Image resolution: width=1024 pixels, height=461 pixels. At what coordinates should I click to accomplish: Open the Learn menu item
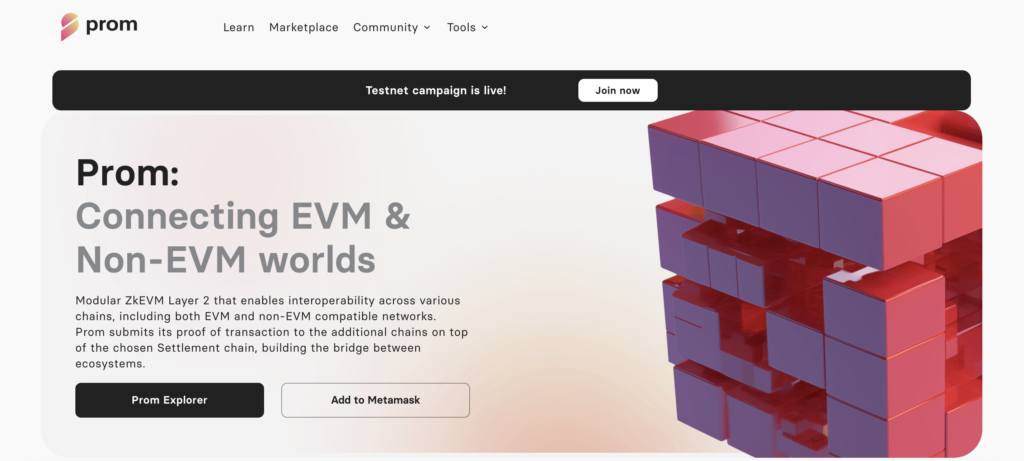[x=238, y=27]
